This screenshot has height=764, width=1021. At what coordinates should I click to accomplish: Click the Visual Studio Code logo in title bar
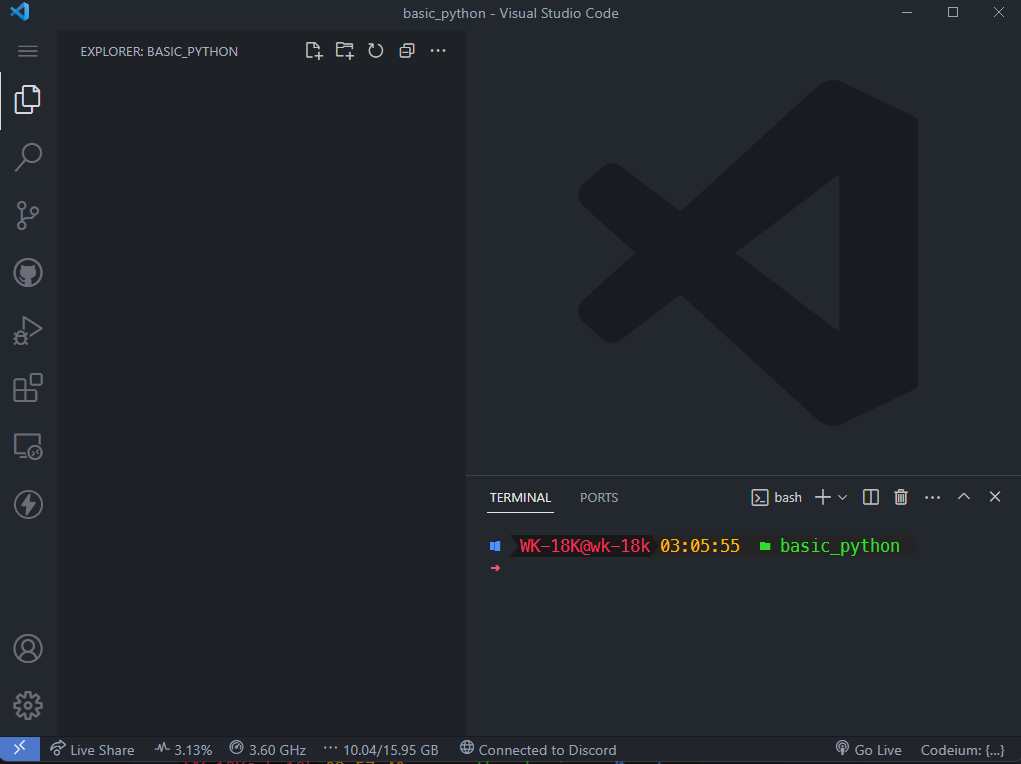(x=20, y=12)
